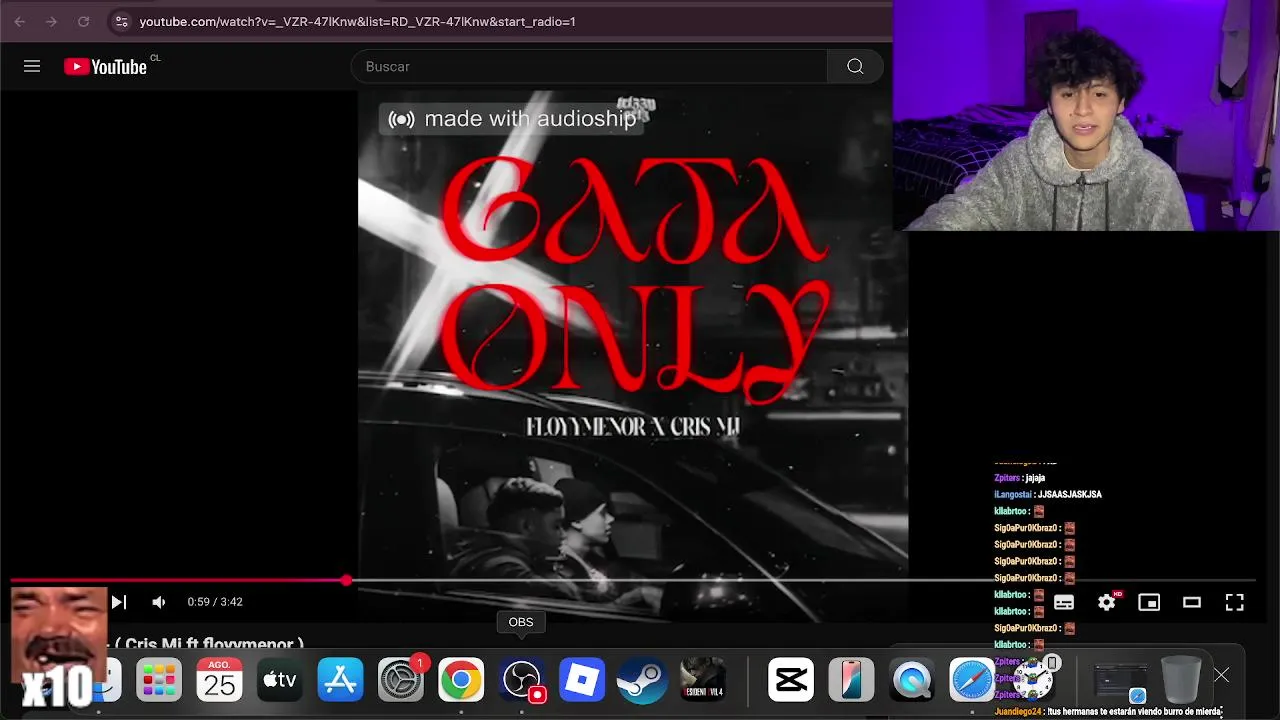Open QuickTime Player from the Dock
1280x720 pixels.
click(912, 681)
